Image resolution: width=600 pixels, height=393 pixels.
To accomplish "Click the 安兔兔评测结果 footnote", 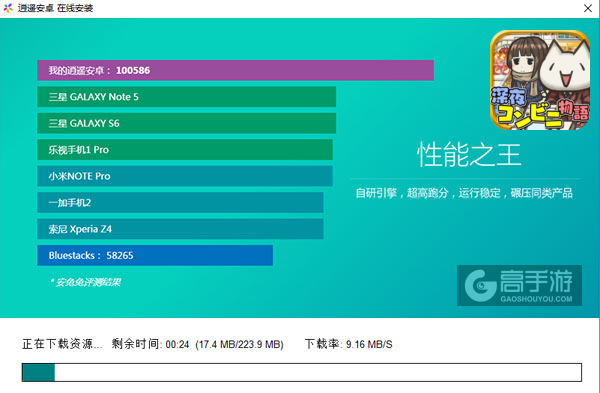I will tap(85, 282).
